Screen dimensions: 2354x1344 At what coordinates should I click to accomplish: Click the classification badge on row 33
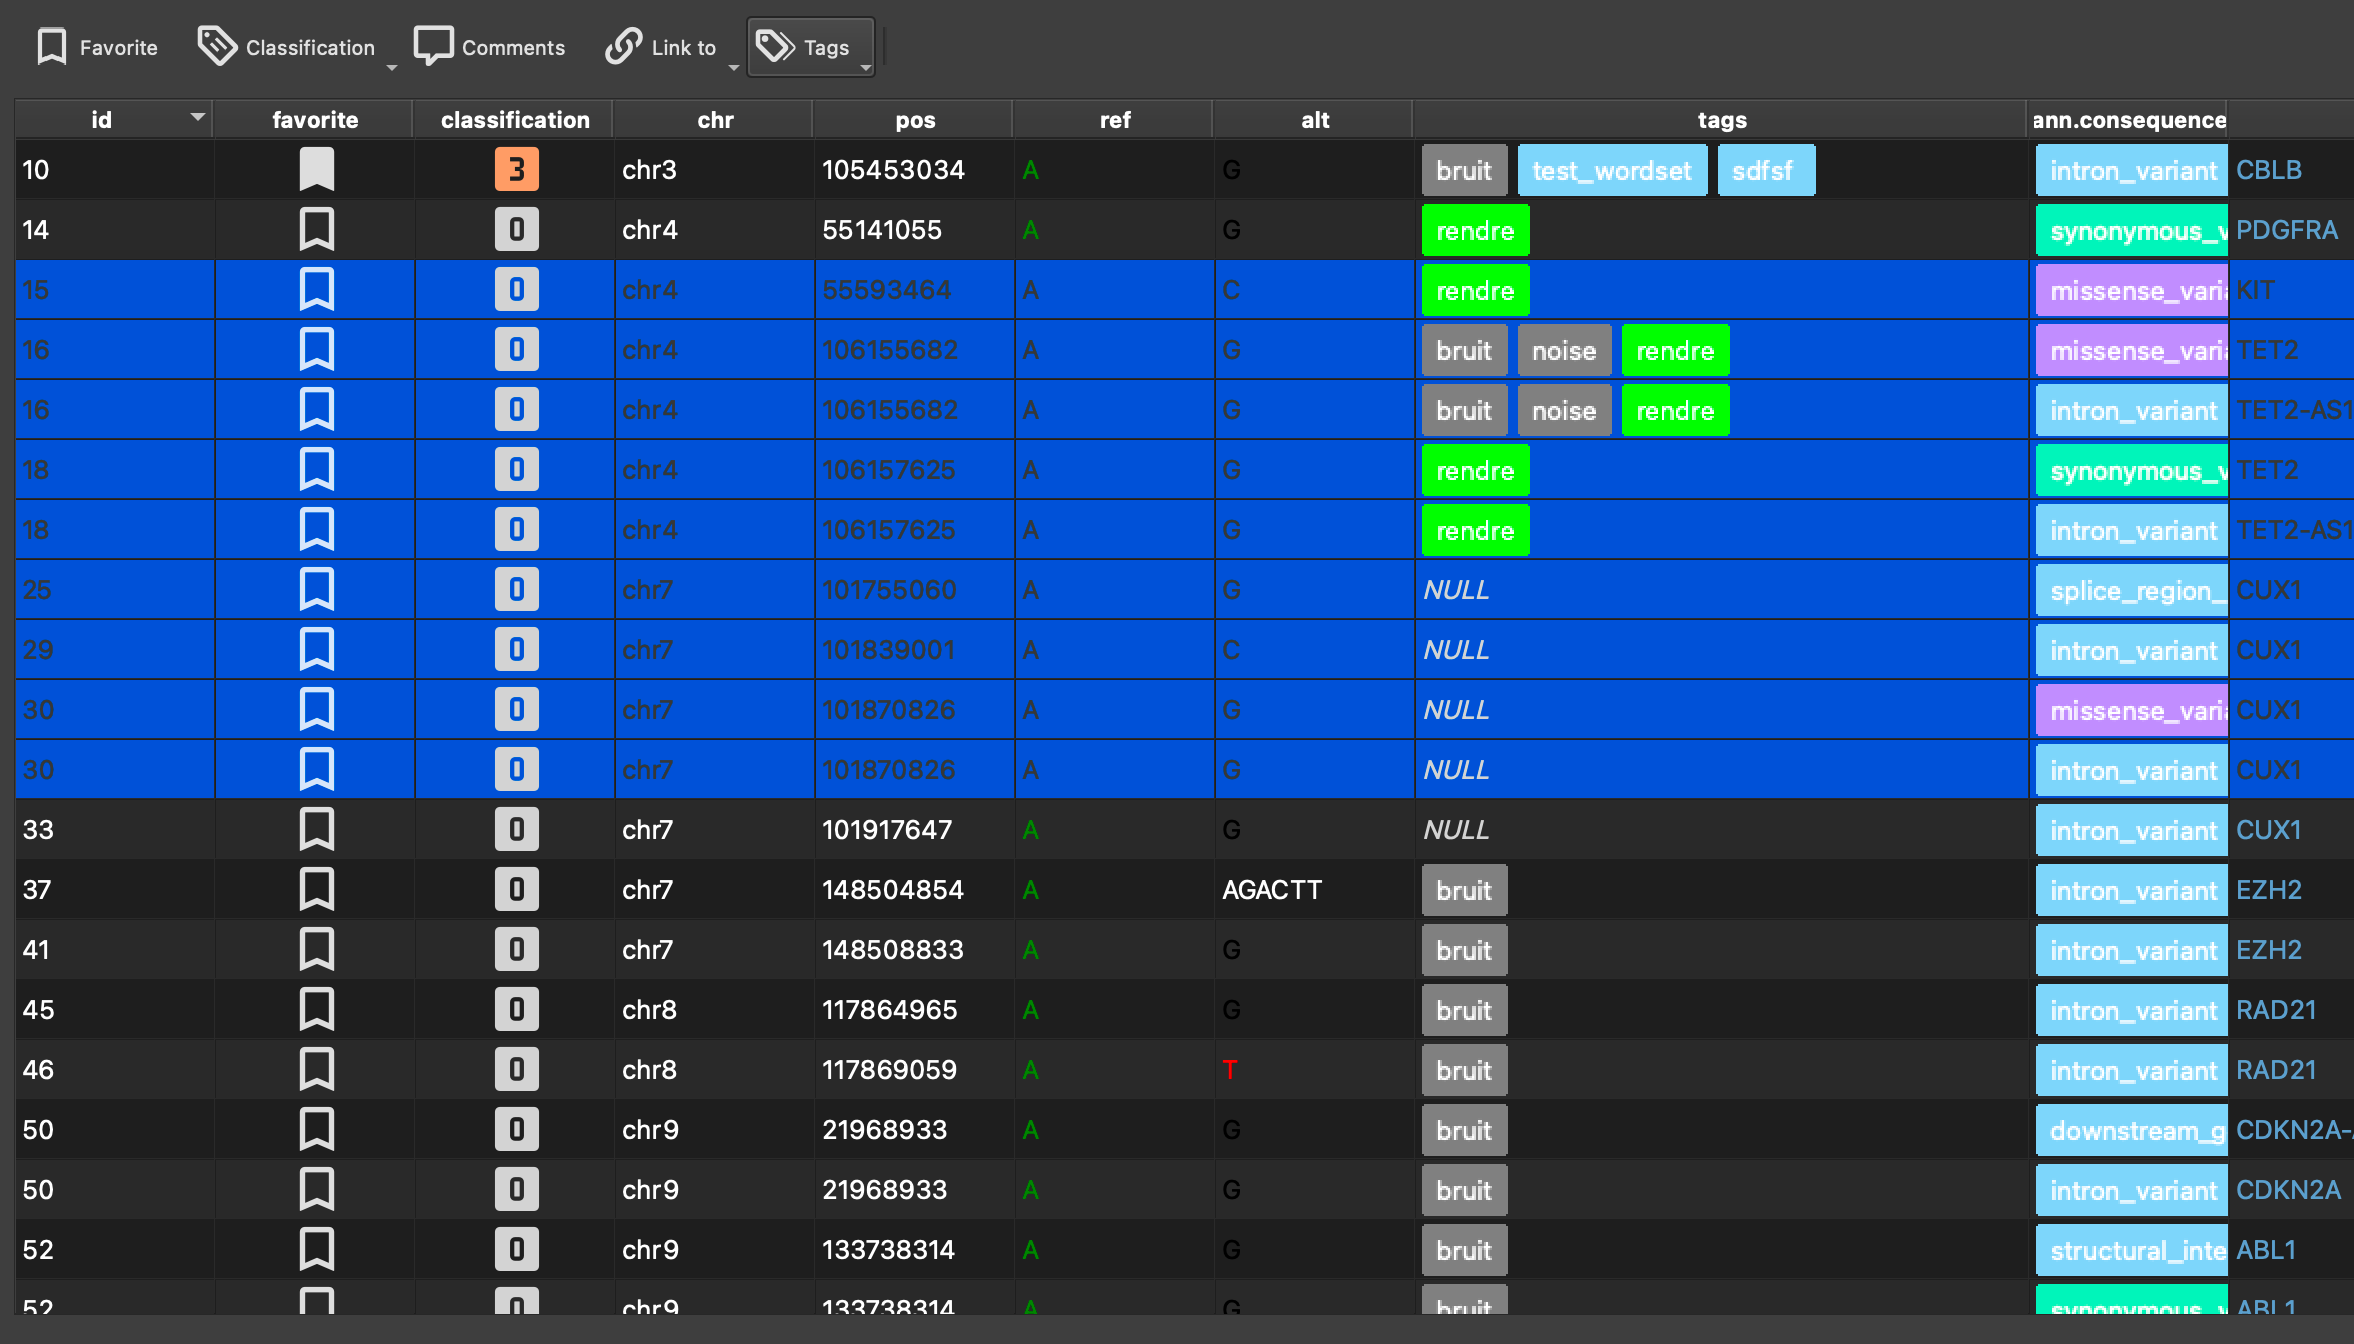click(x=515, y=829)
